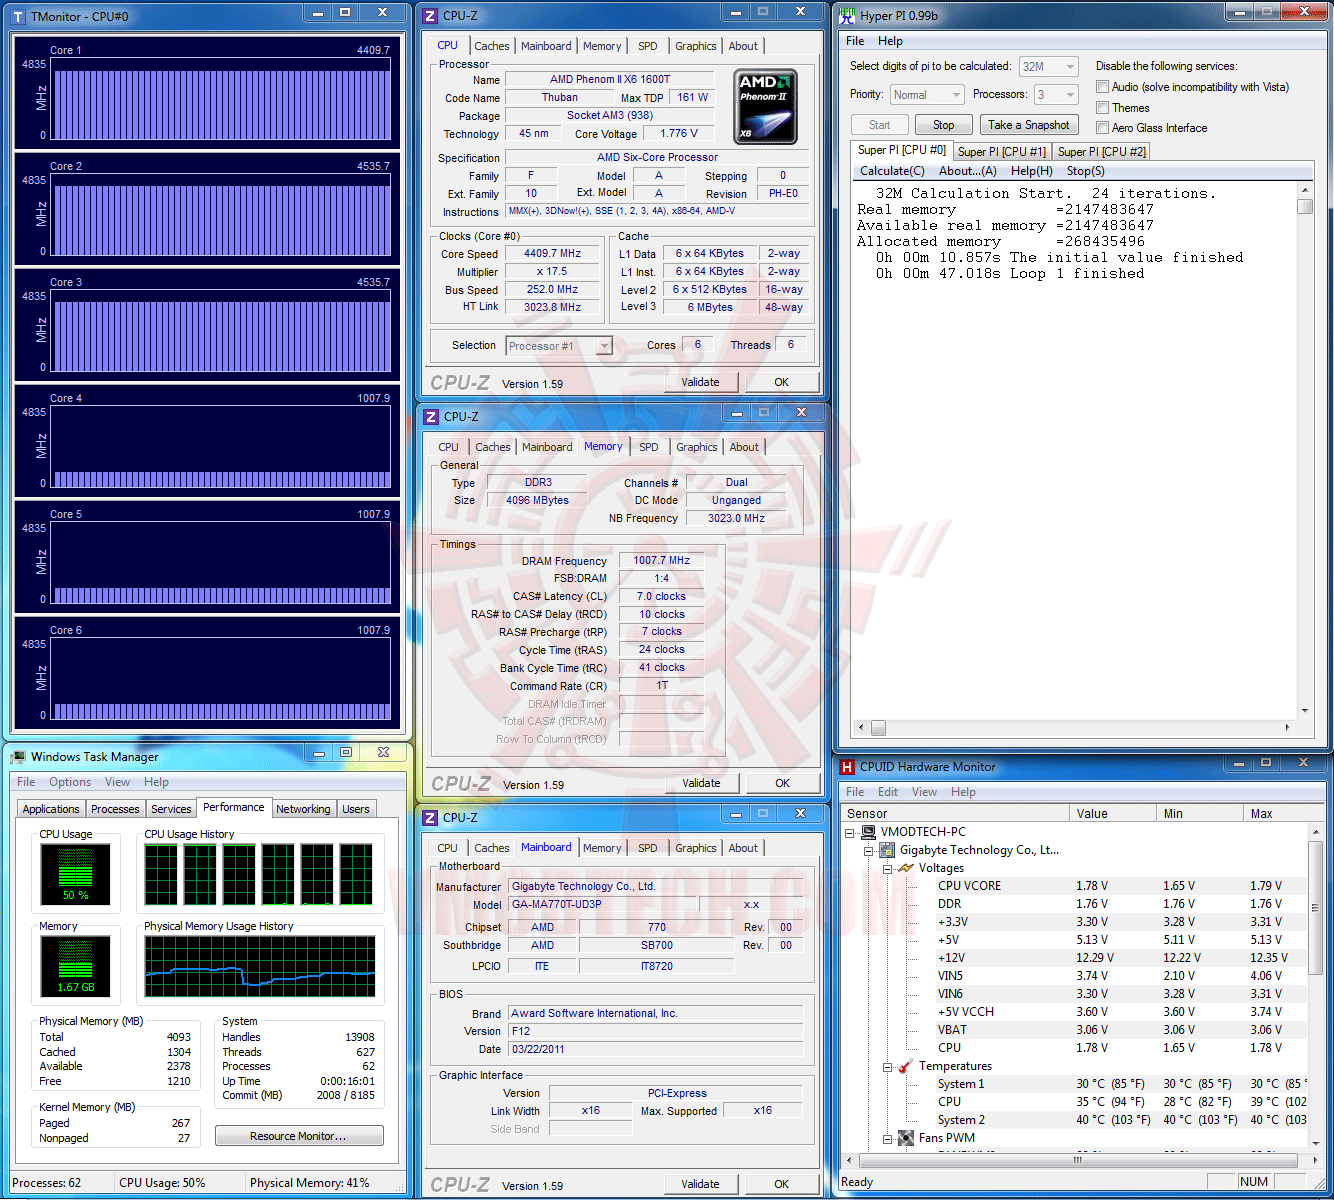The width and height of the screenshot is (1334, 1200).
Task: Click OK in the CPU-Z Memory tab window
Action: [782, 783]
